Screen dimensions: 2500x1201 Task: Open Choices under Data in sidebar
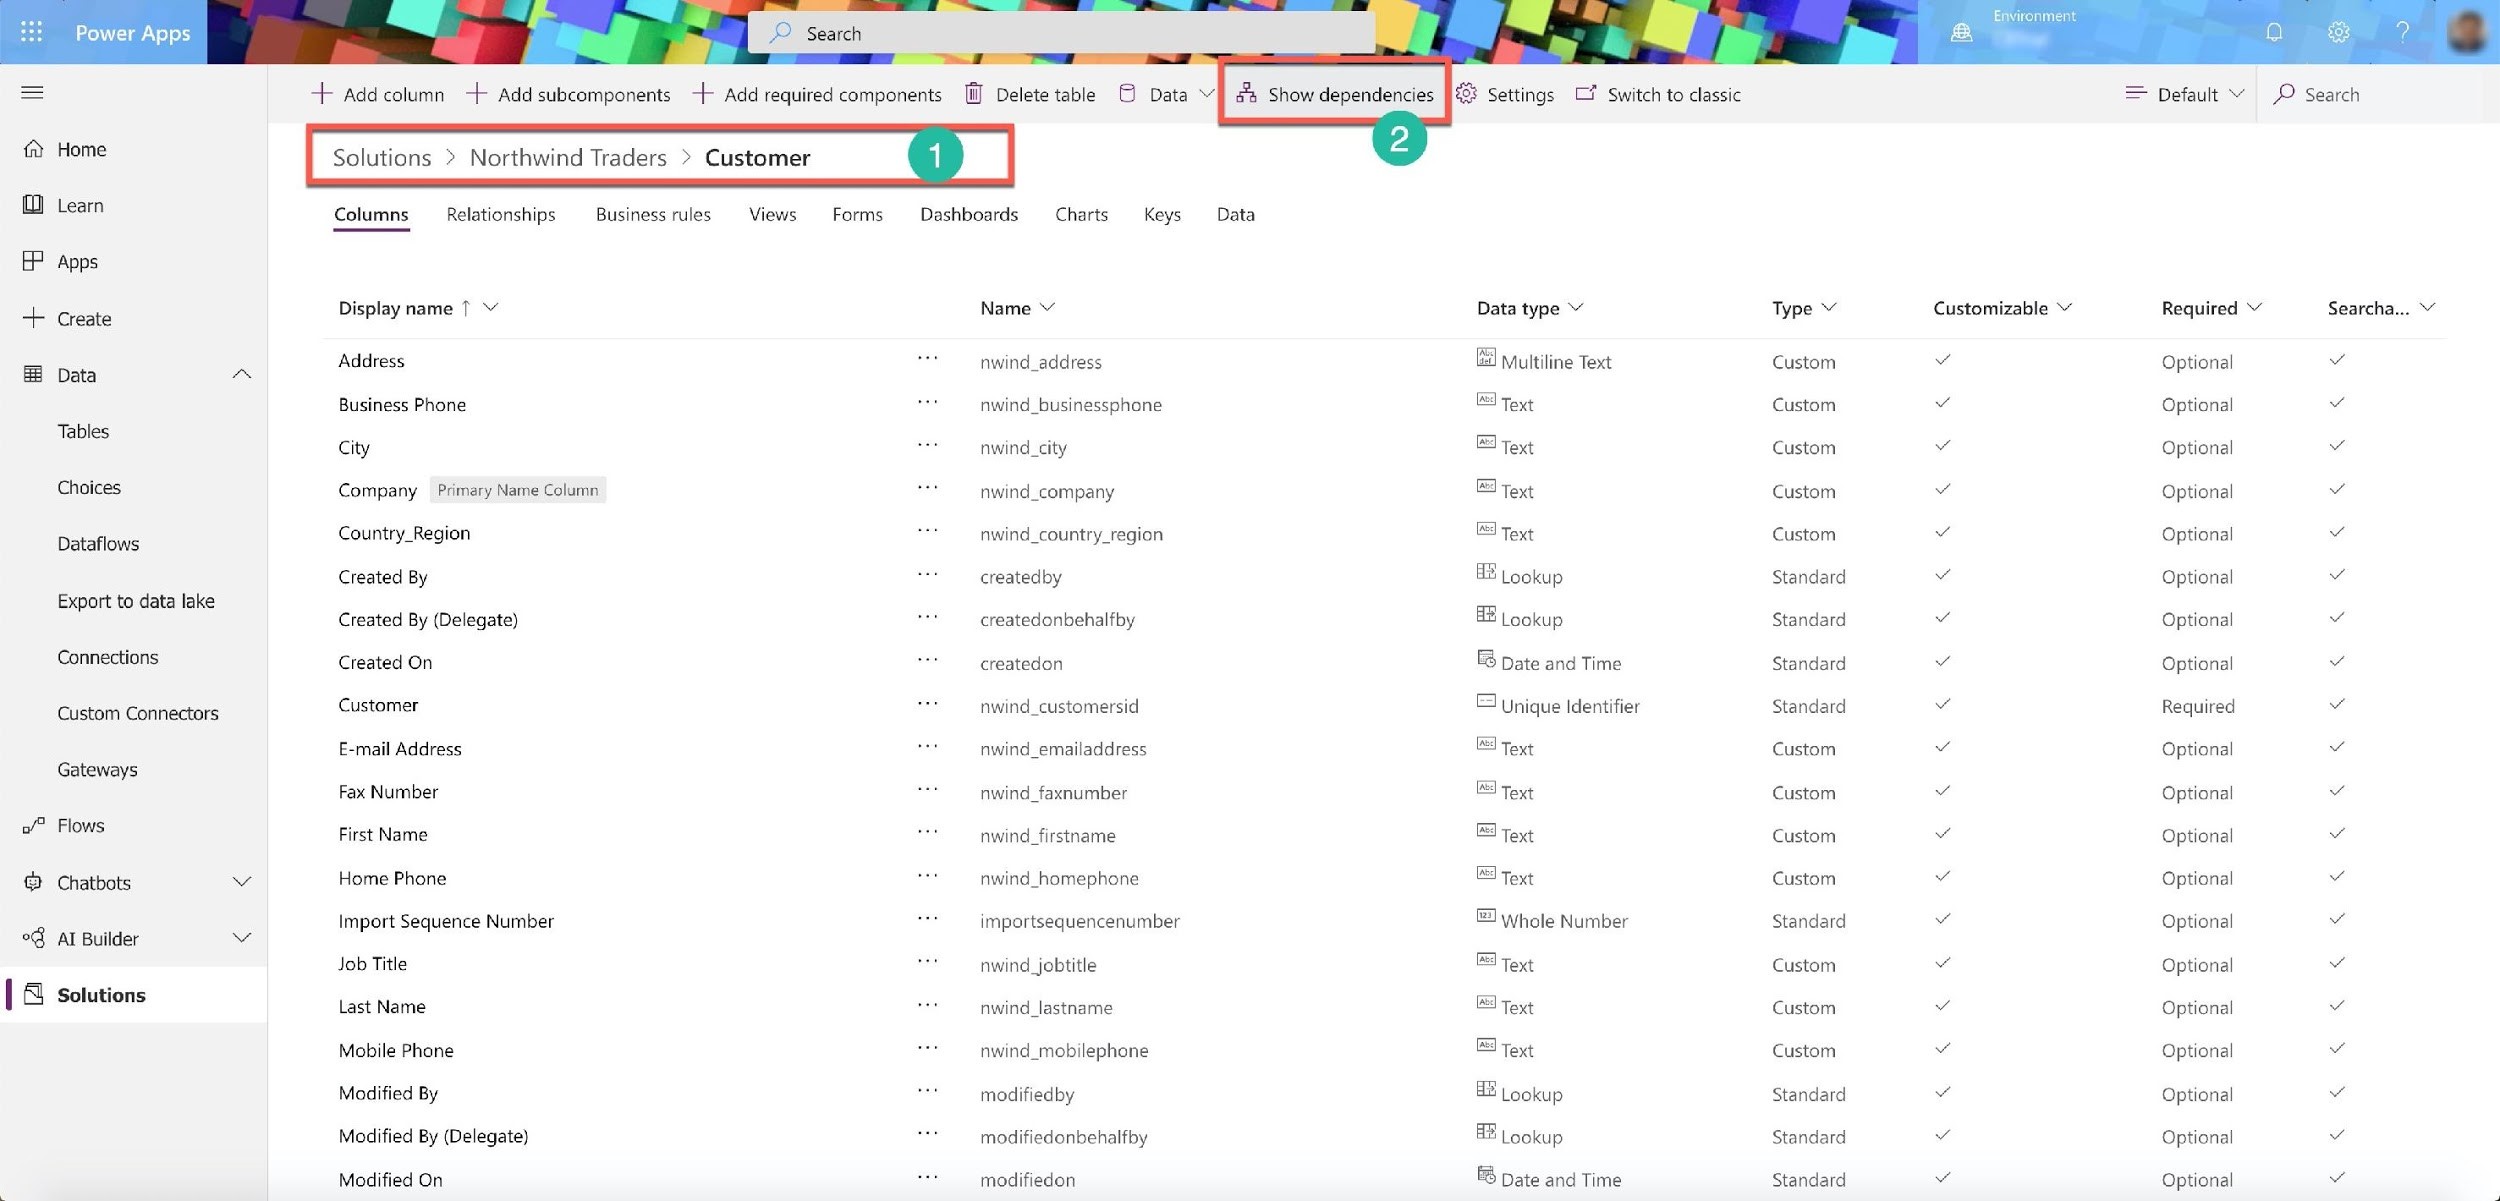[89, 487]
